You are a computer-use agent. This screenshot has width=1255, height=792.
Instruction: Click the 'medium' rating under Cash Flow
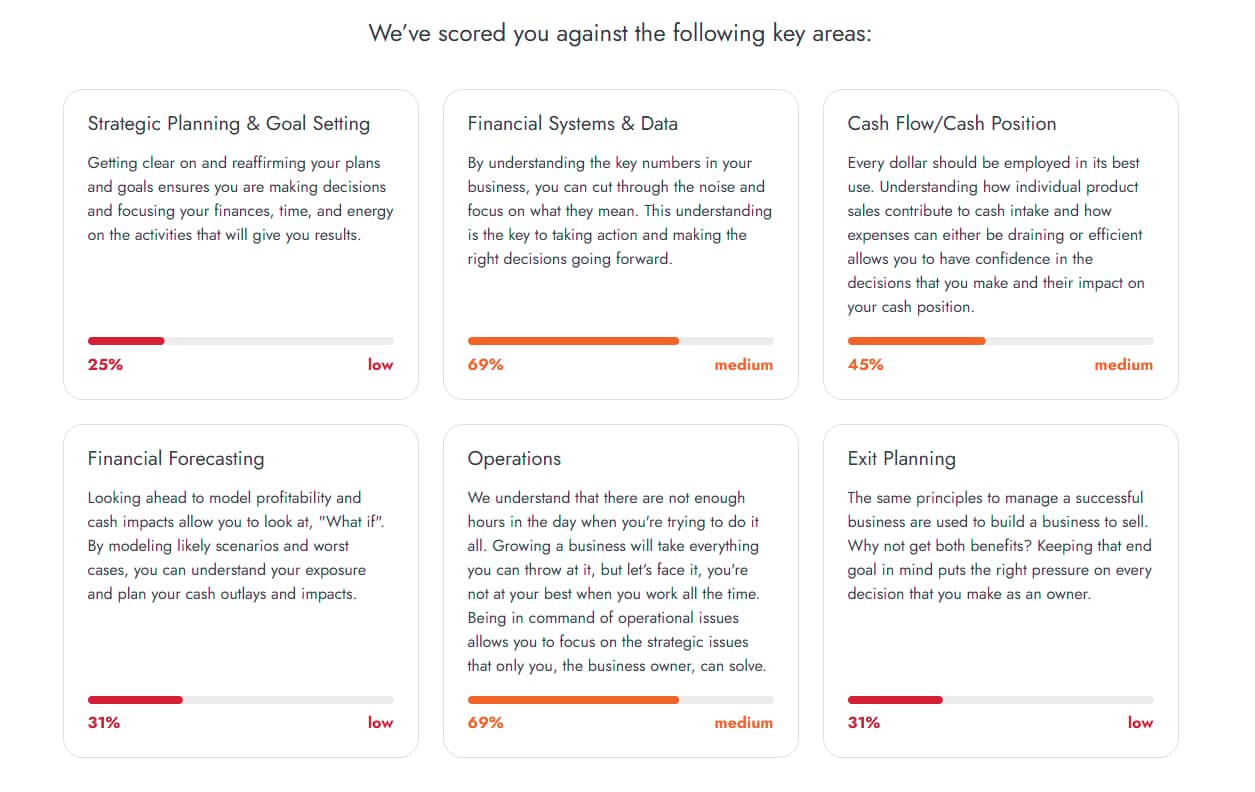pos(1124,365)
